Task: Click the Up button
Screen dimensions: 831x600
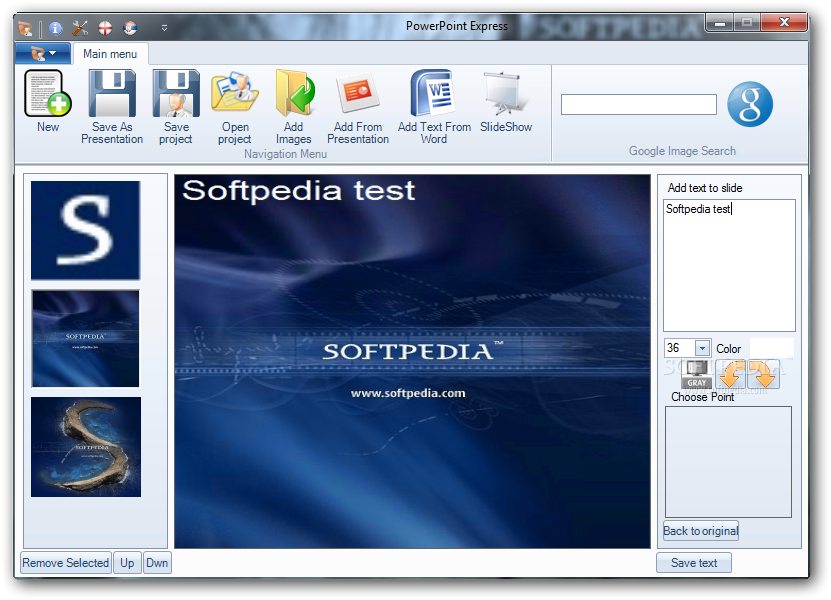Action: point(127,562)
